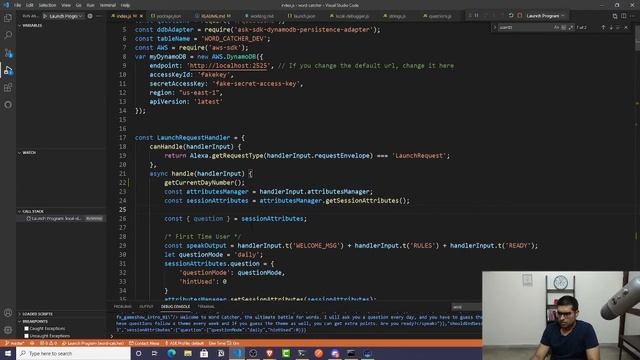Screen dimensions: 640x360
Task: Show the Terminal panel tab
Action: click(206, 307)
